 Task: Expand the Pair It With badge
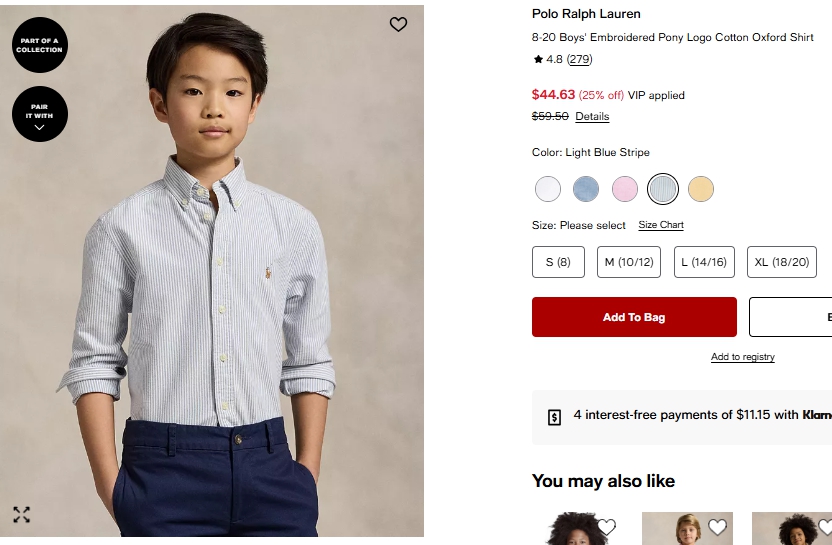[40, 115]
